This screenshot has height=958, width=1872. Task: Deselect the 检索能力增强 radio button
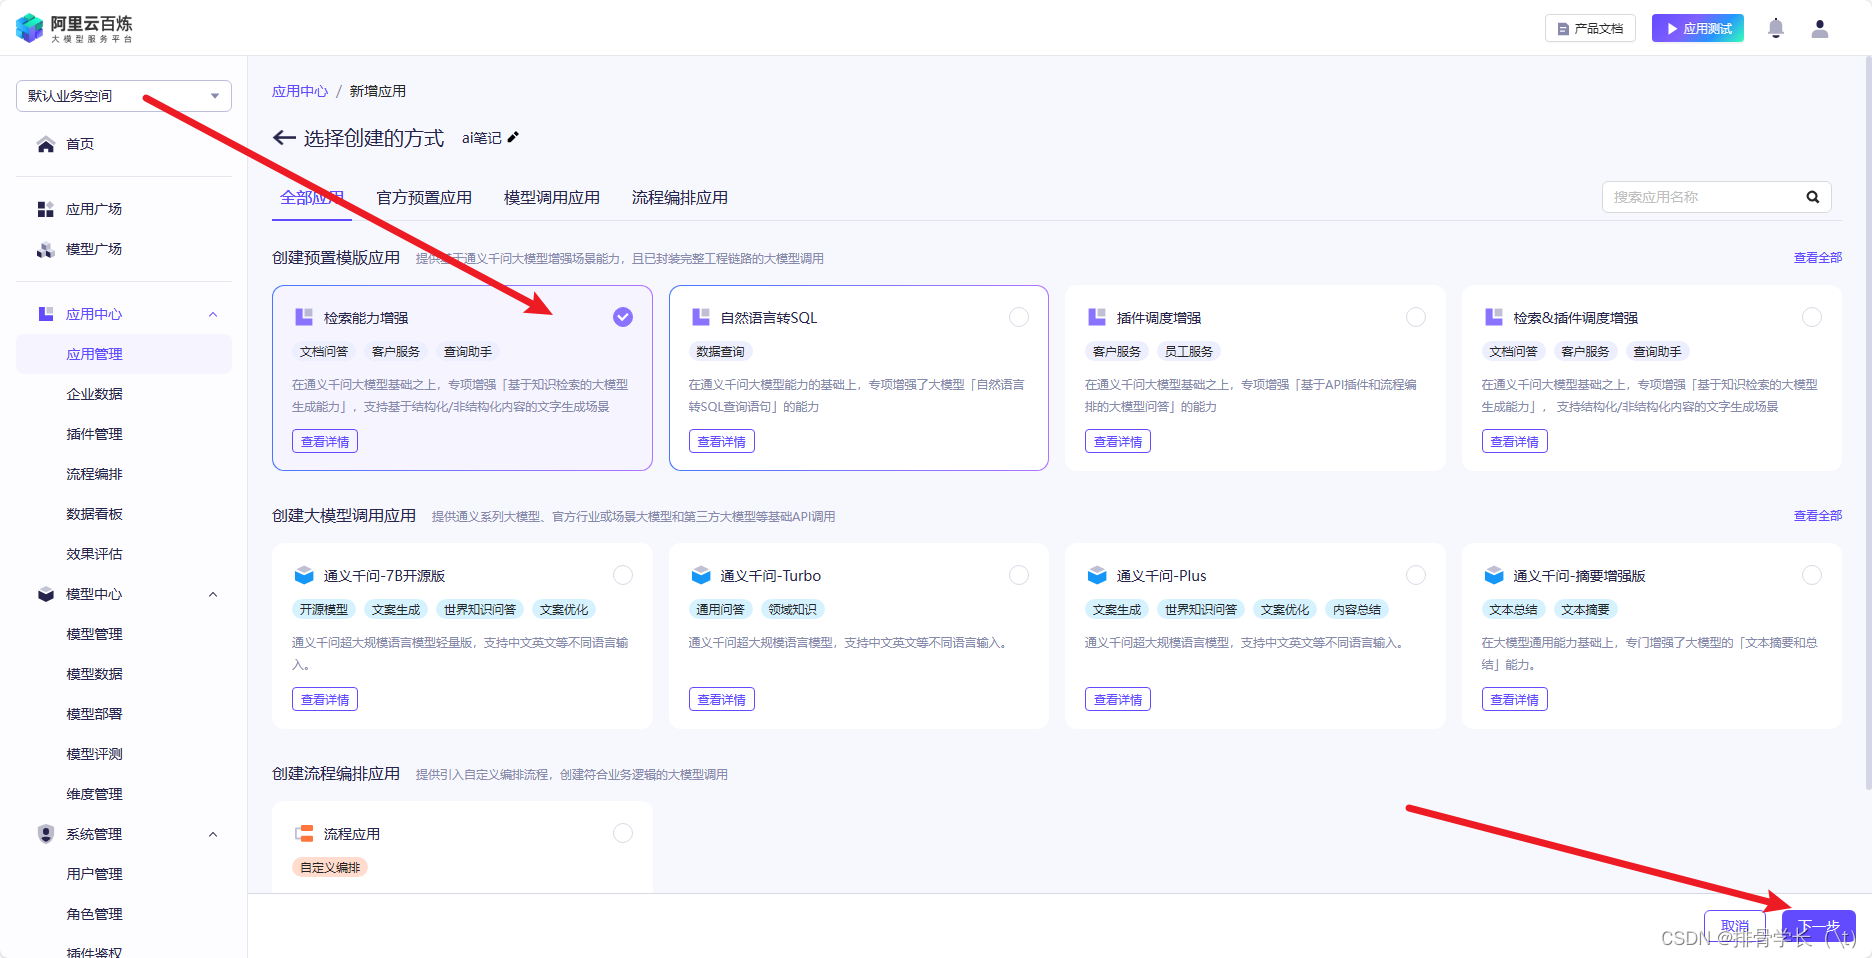click(x=623, y=317)
